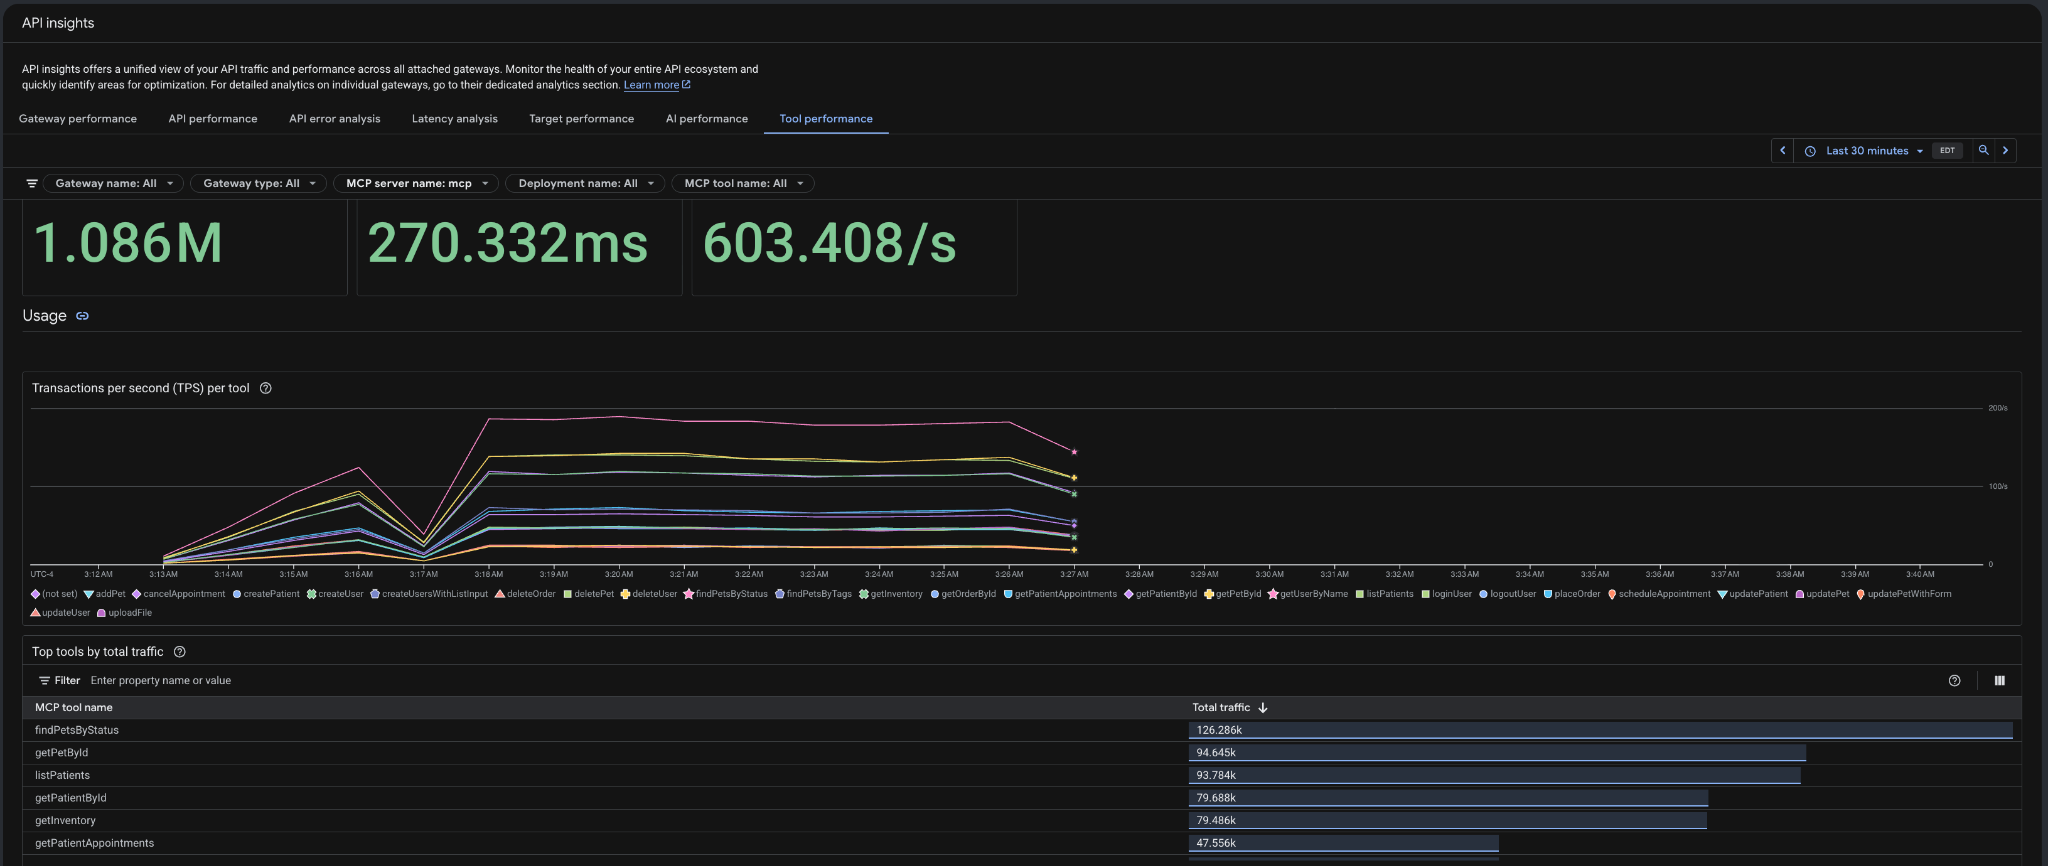Click the Filter icon in the table toolbar
Viewport: 2048px width, 866px height.
[44, 681]
